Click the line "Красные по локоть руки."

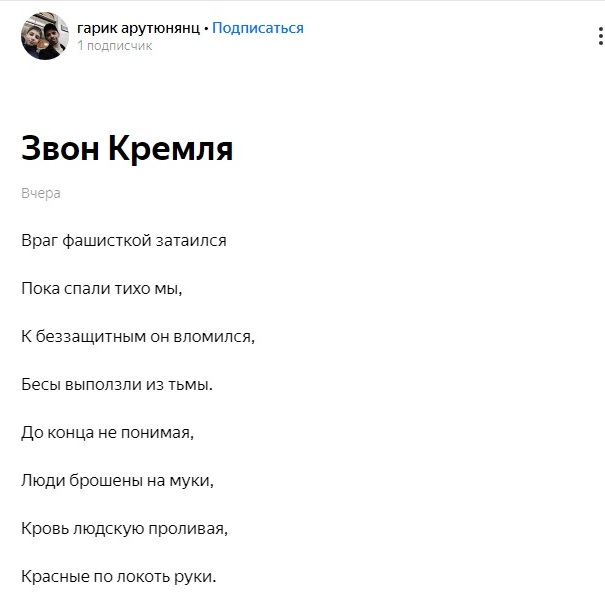[x=119, y=577]
